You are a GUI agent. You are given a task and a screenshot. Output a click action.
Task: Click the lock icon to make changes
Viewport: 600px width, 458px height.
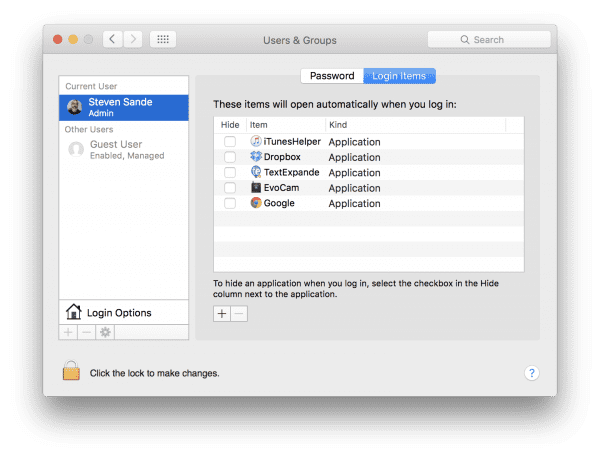coord(71,372)
